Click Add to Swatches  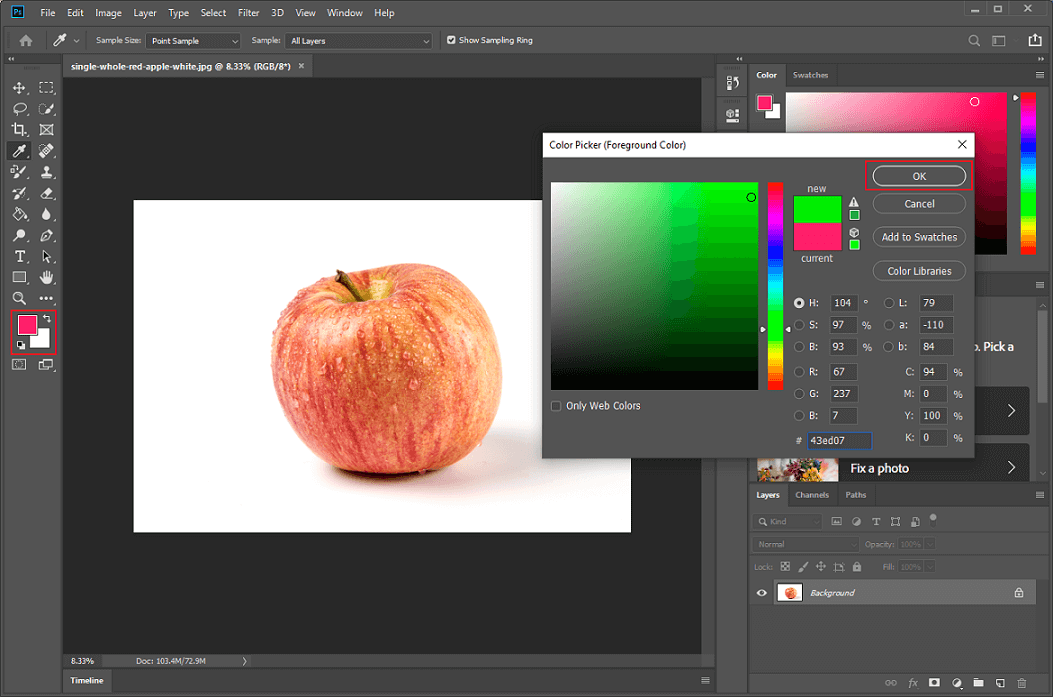(x=918, y=237)
